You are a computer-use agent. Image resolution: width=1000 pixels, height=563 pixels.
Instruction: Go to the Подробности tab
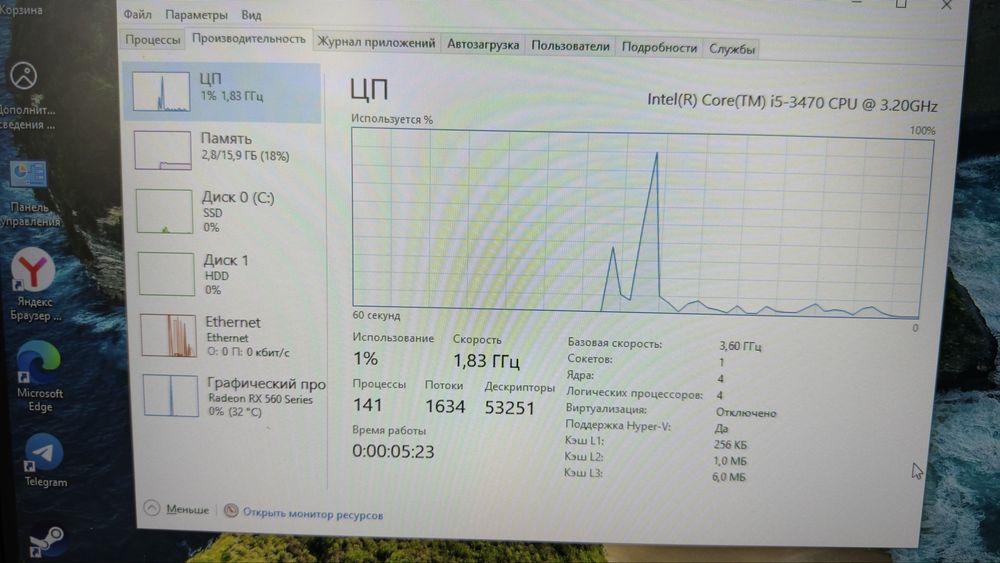659,47
